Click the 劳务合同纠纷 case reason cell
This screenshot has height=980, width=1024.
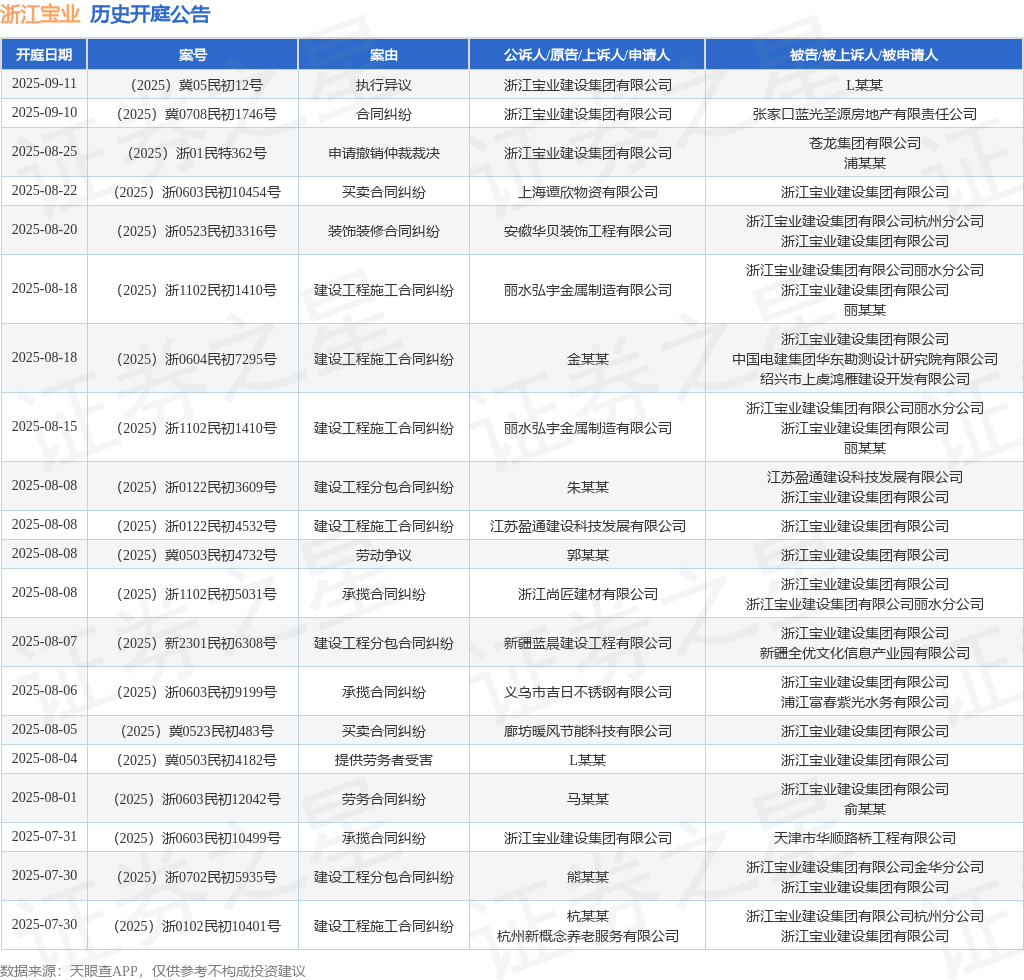click(383, 799)
